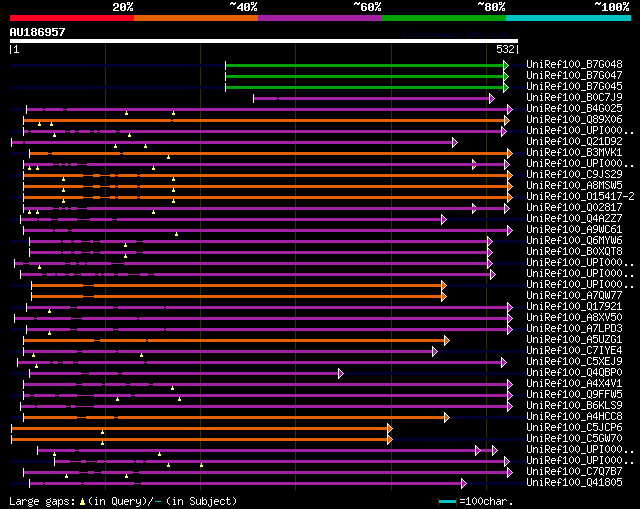Viewport: 640px width, 509px height.
Task: Select the UniRef100_B6KLS9 label
Action: [x=574, y=405]
